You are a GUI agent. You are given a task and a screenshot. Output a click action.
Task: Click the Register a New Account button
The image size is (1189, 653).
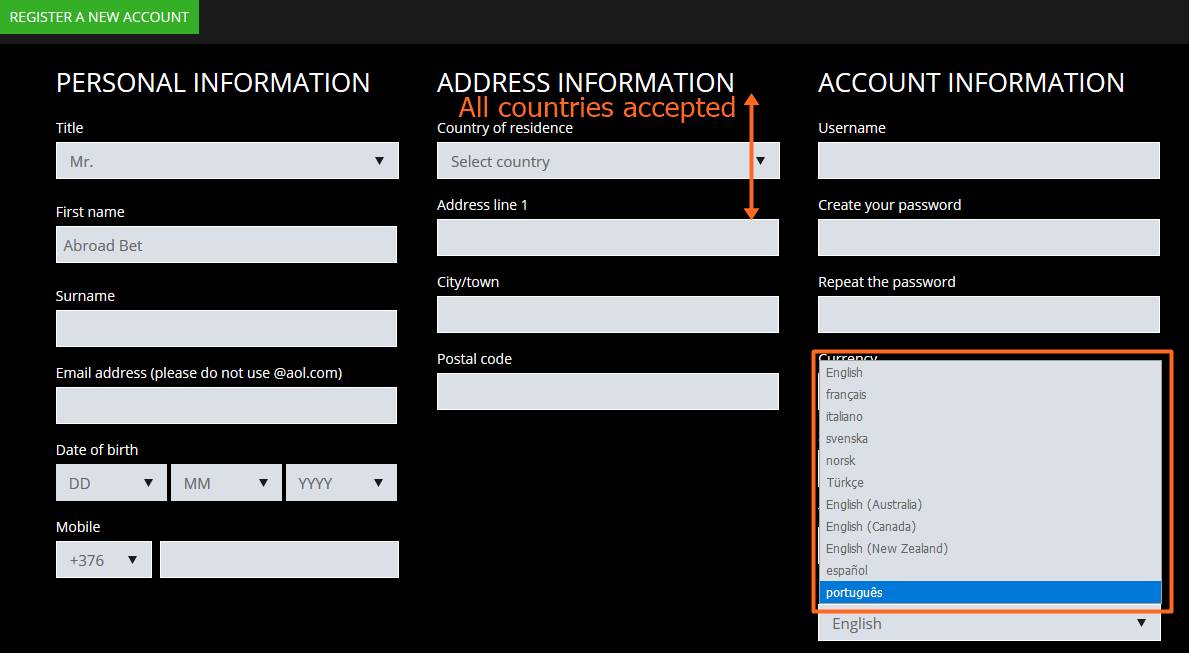[99, 17]
